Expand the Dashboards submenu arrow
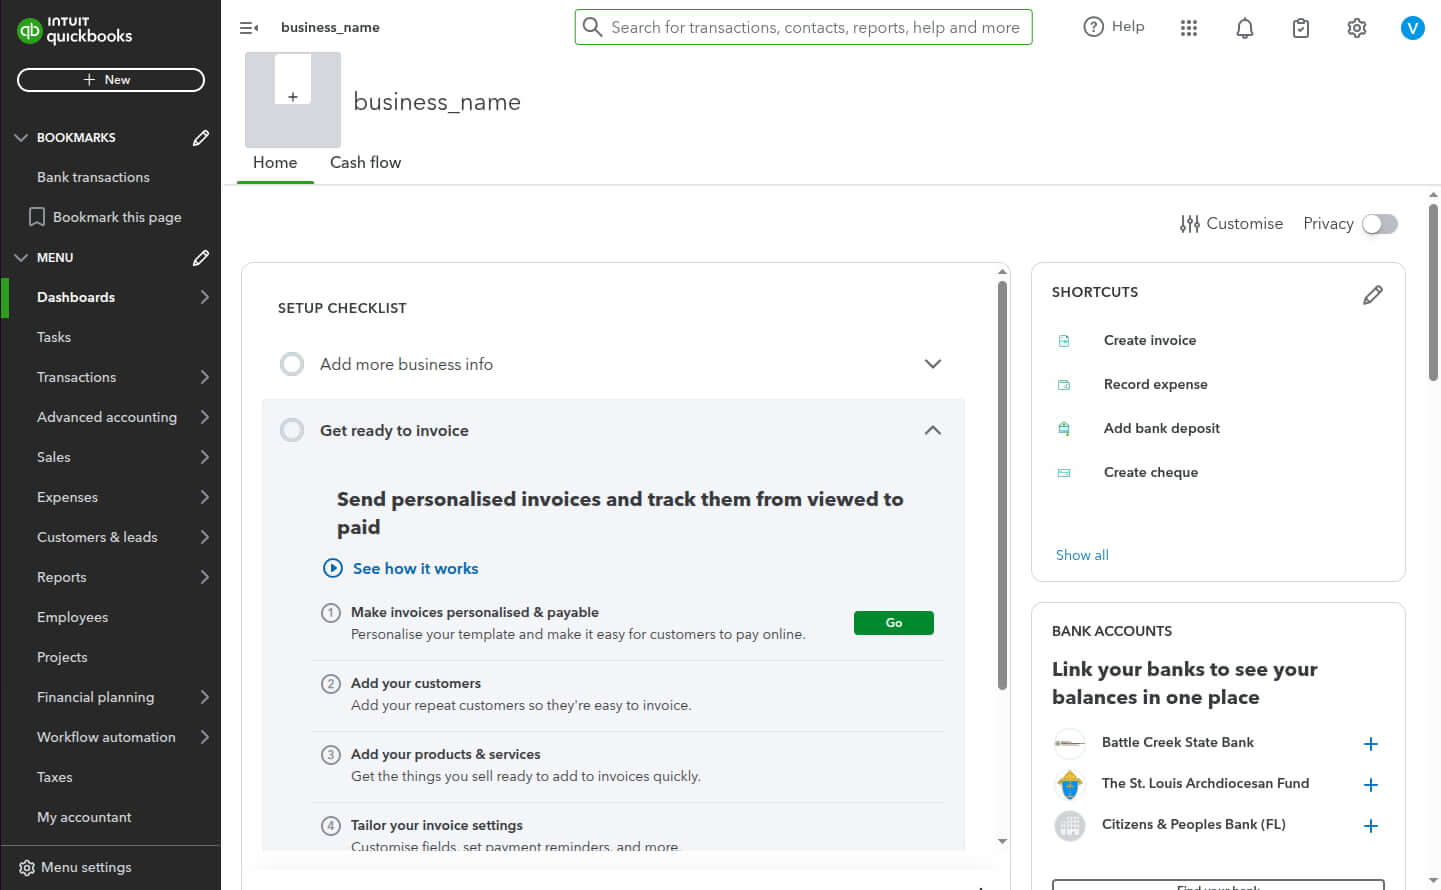The image size is (1441, 890). 205,297
